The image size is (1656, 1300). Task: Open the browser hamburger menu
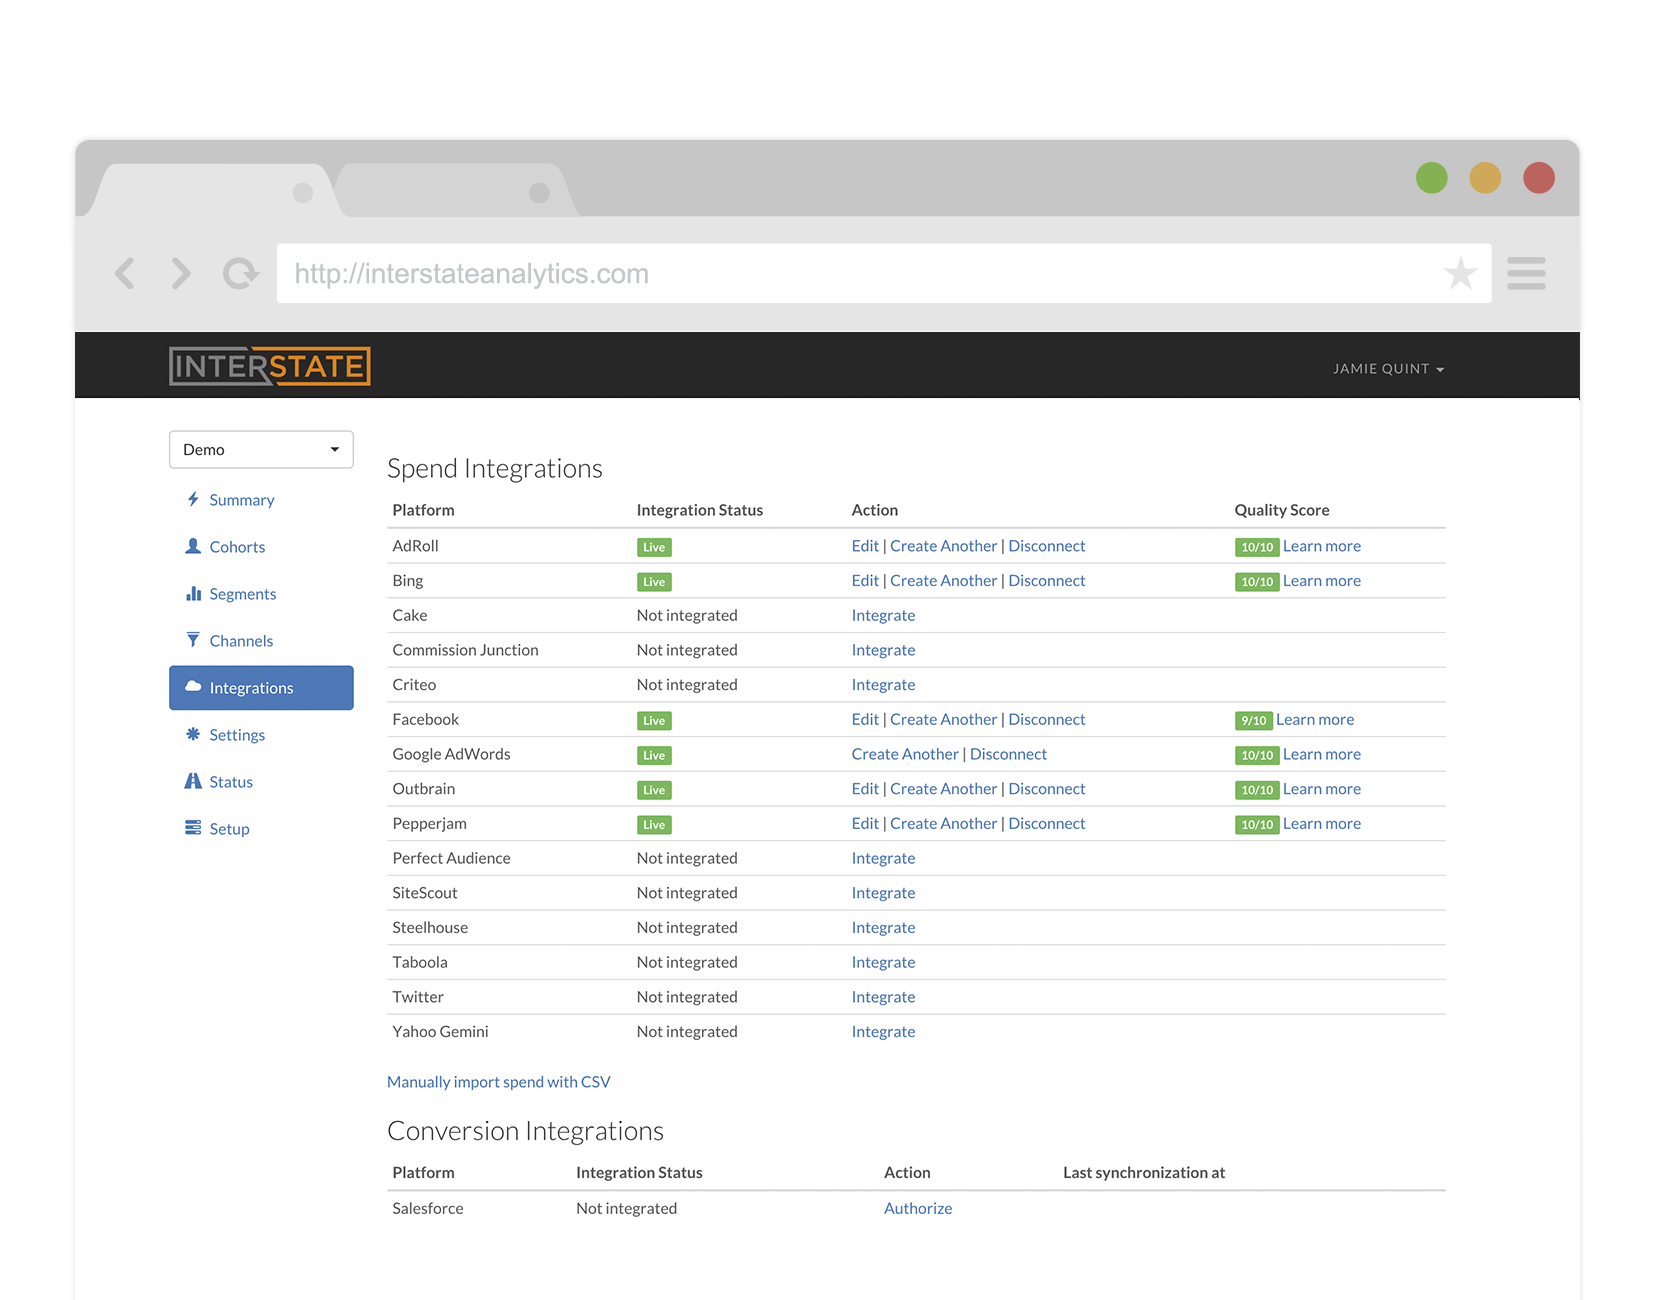pos(1526,273)
